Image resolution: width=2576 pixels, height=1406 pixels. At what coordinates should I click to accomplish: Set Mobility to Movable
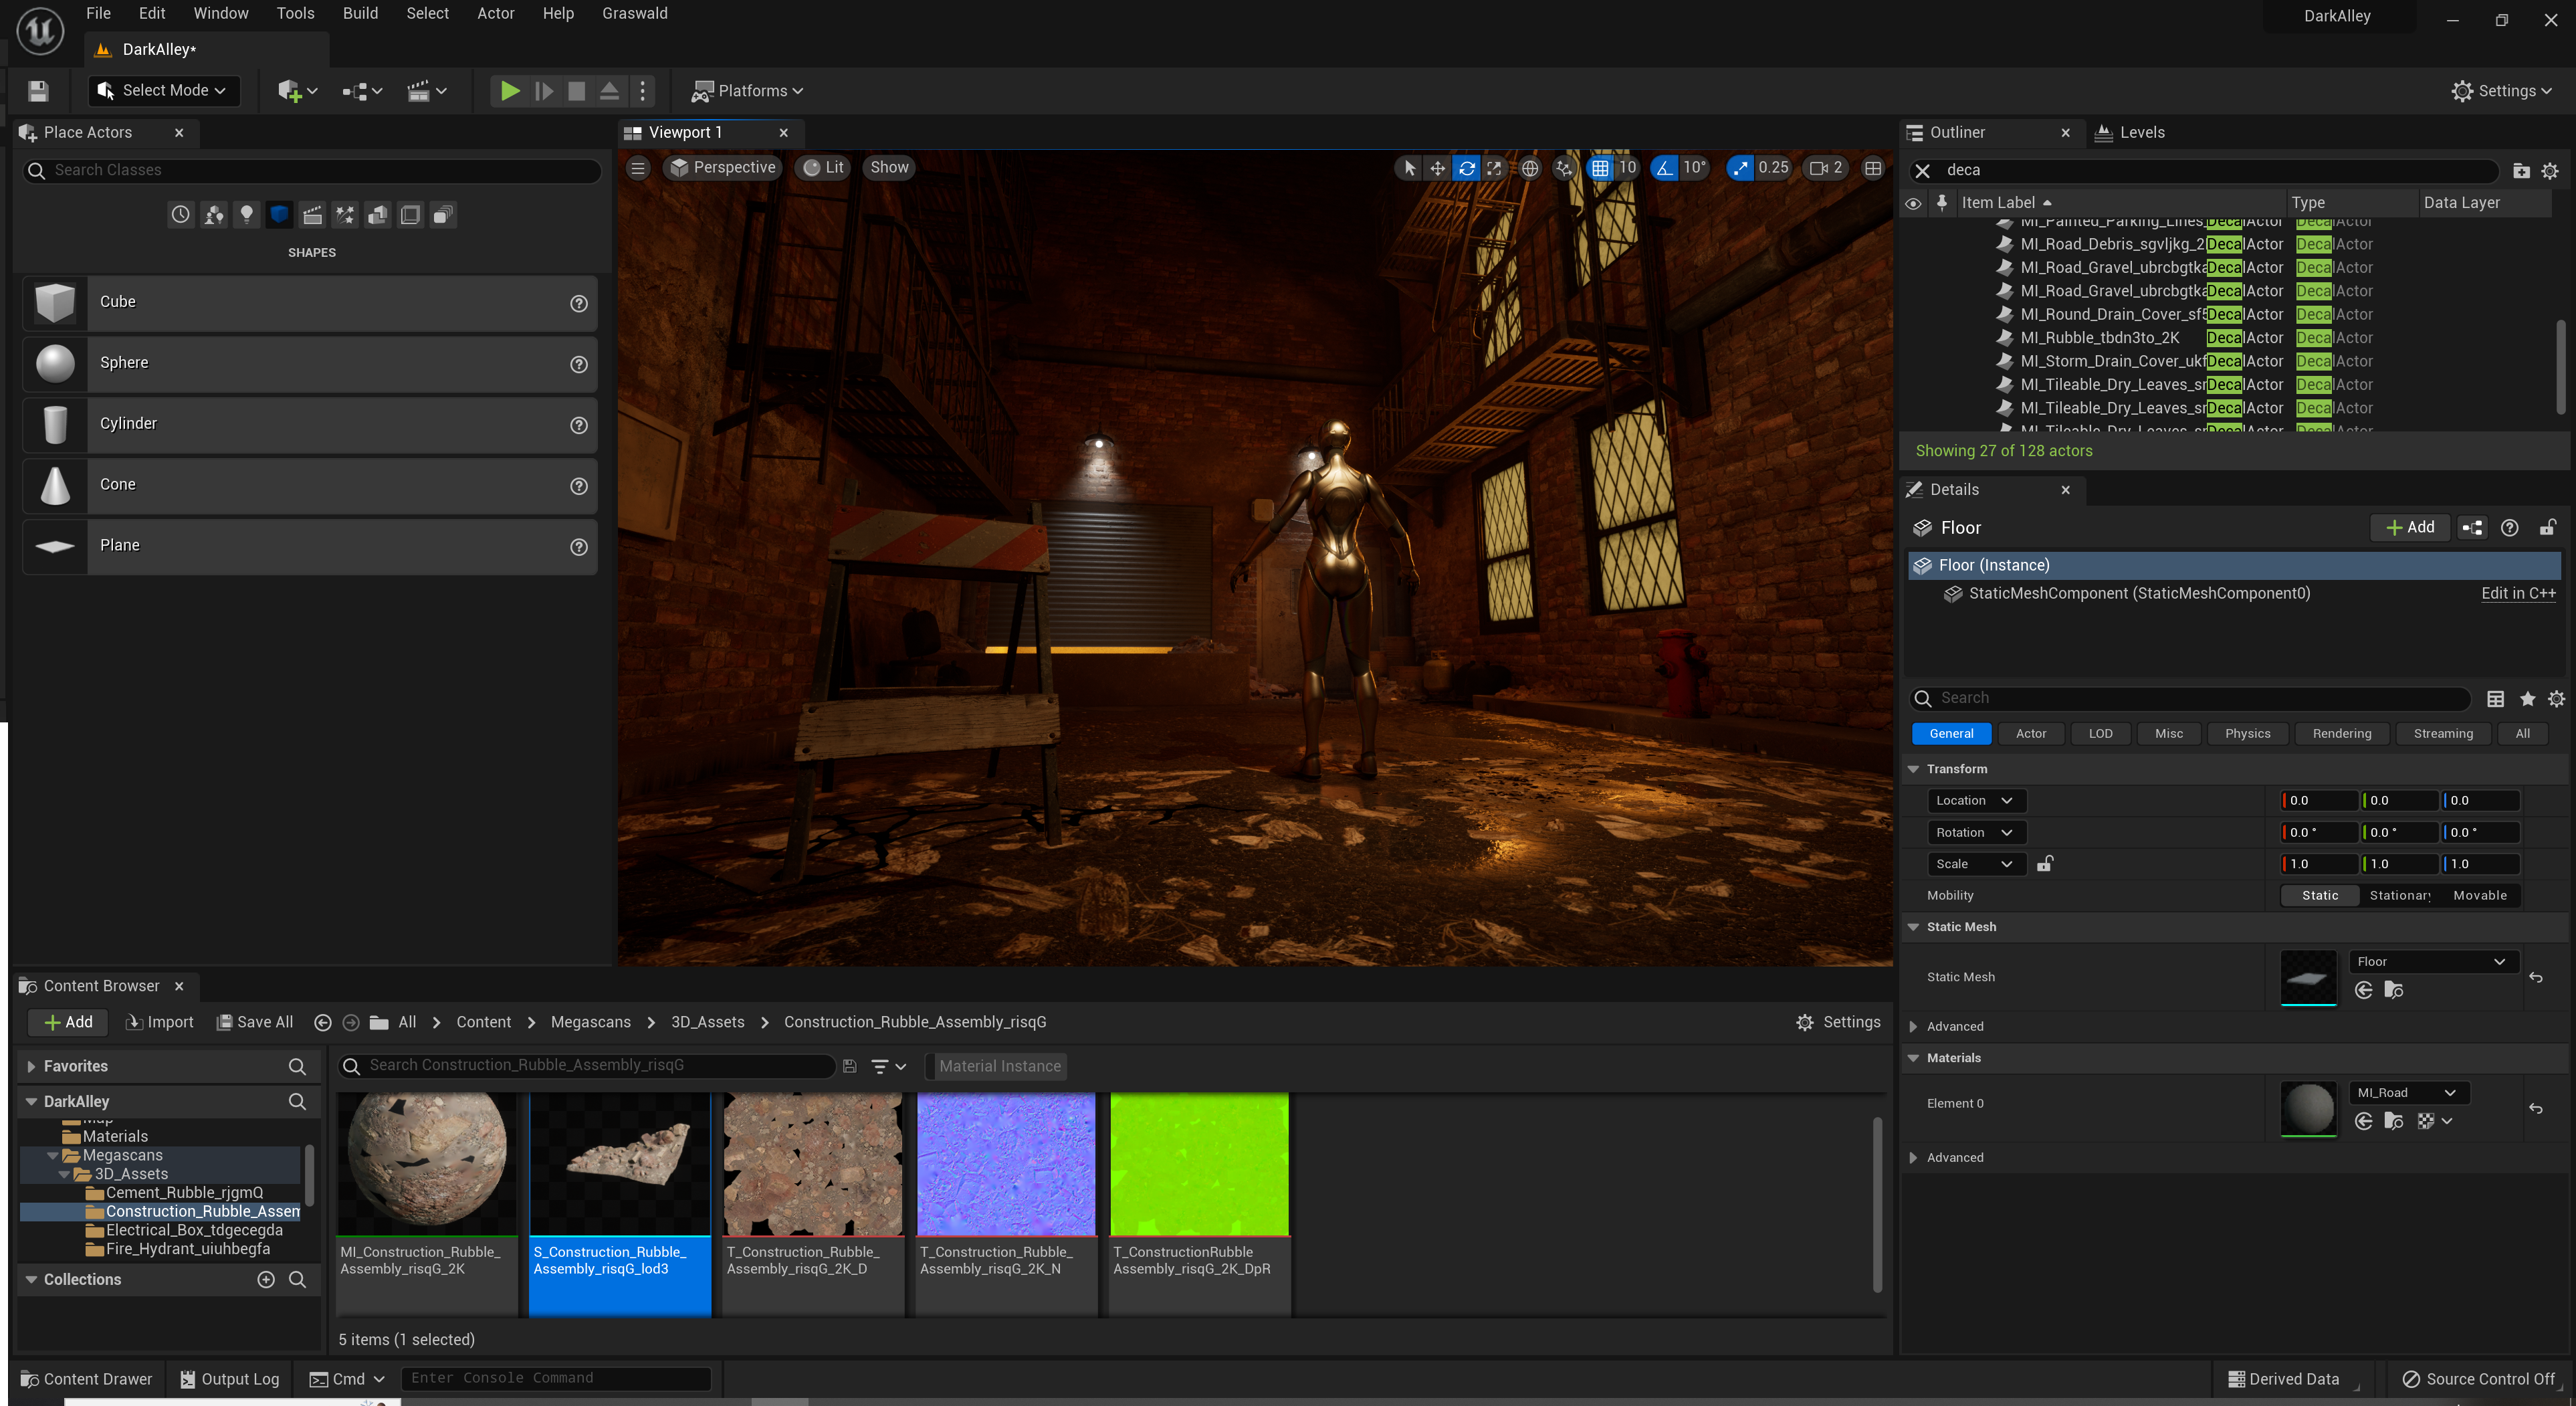2479,895
